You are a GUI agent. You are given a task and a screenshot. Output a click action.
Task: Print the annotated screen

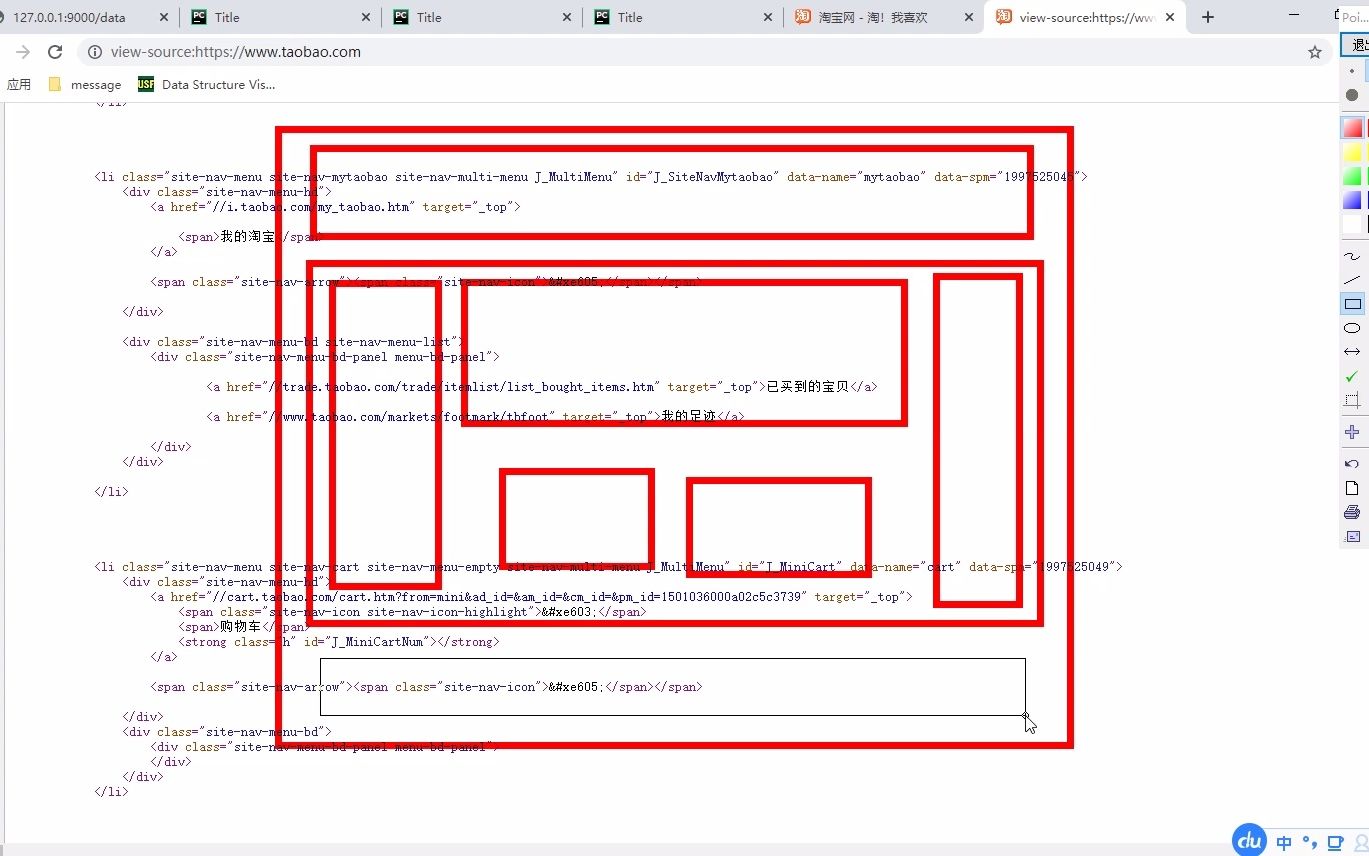point(1352,512)
